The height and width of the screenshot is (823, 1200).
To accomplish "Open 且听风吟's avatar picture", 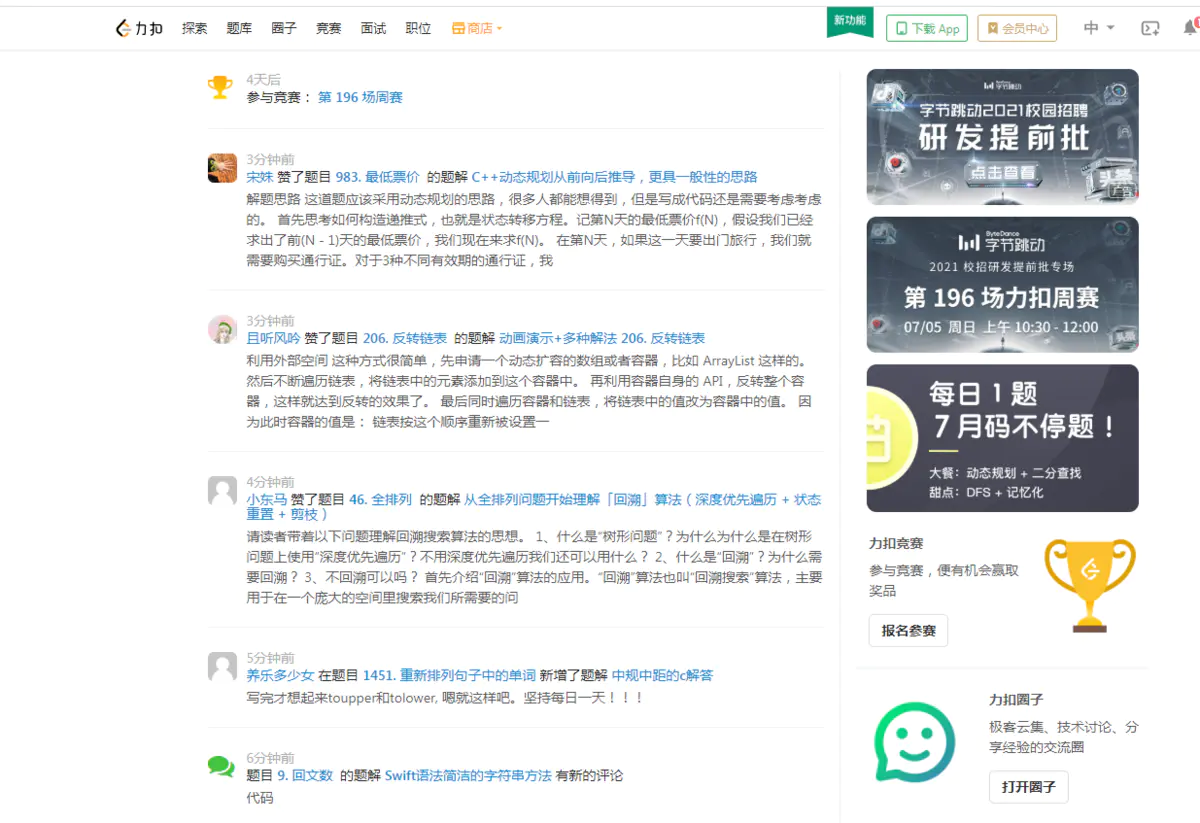I will (222, 329).
